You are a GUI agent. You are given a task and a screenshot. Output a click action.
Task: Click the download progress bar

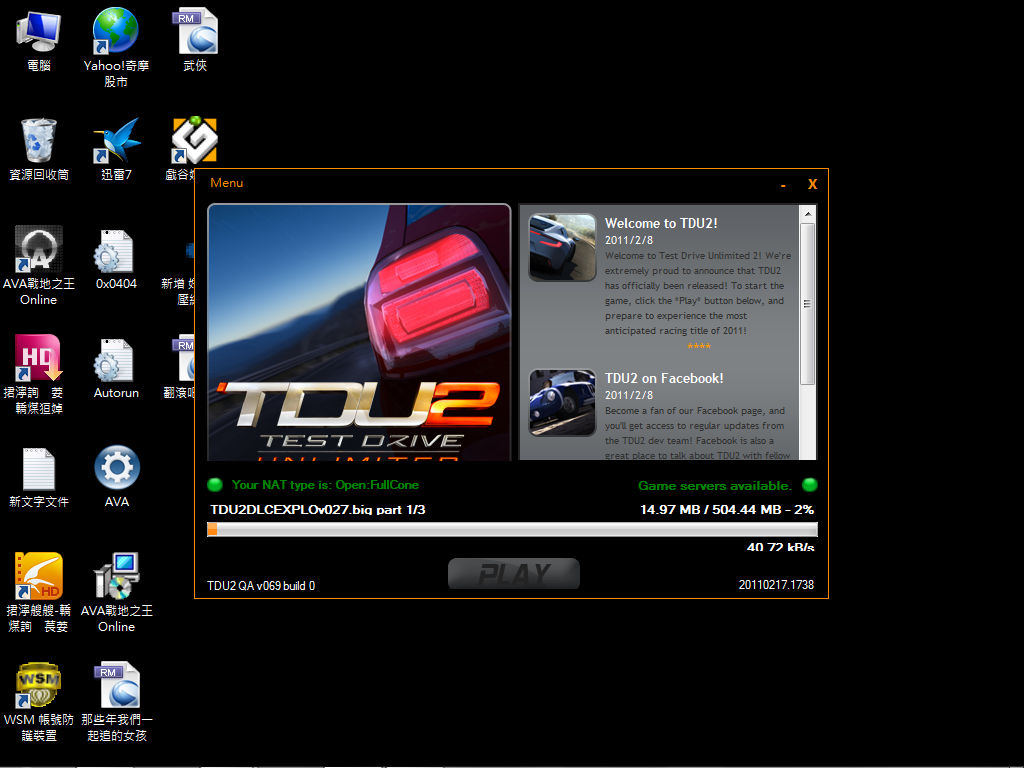(x=511, y=530)
